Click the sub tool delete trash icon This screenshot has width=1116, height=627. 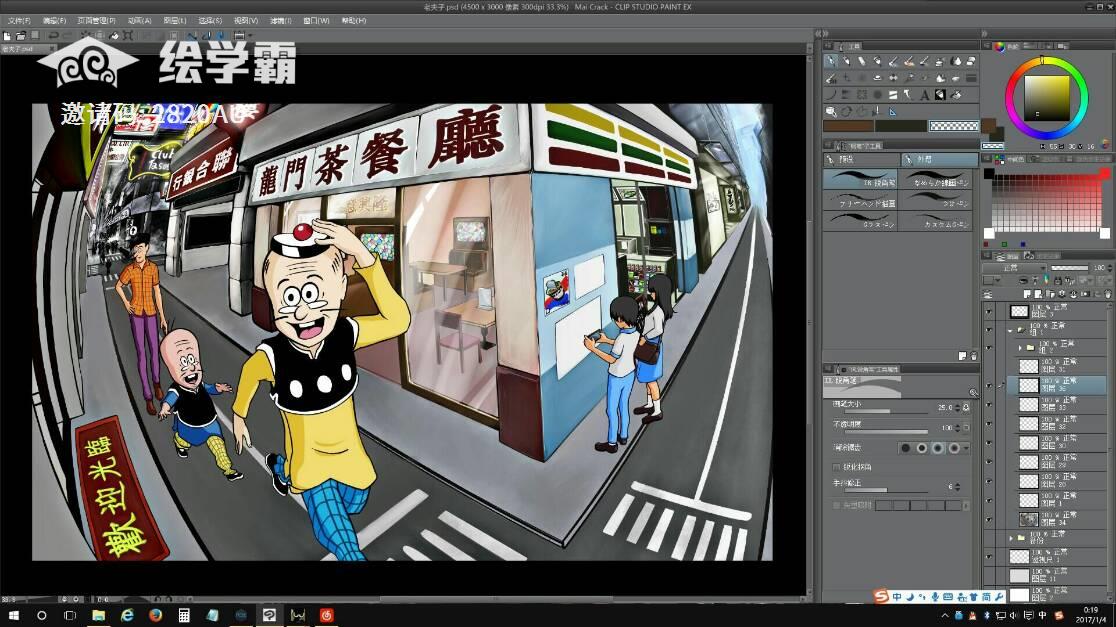tap(974, 355)
